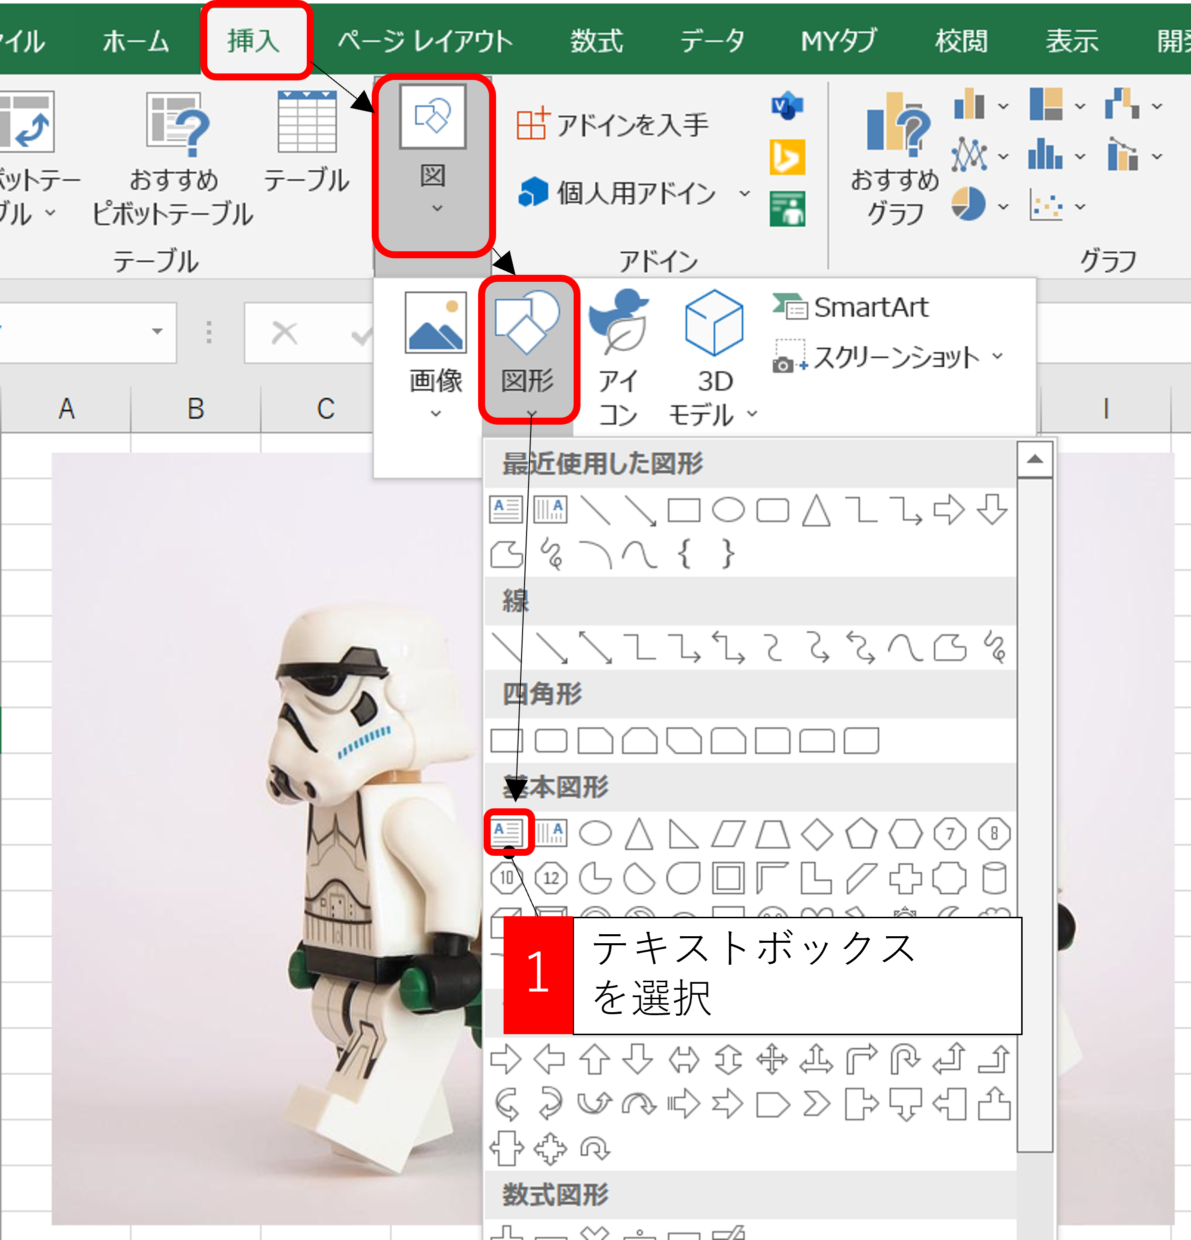Select the text box in 基本図形 section
Viewport: 1191px width, 1240px height.
coord(507,832)
